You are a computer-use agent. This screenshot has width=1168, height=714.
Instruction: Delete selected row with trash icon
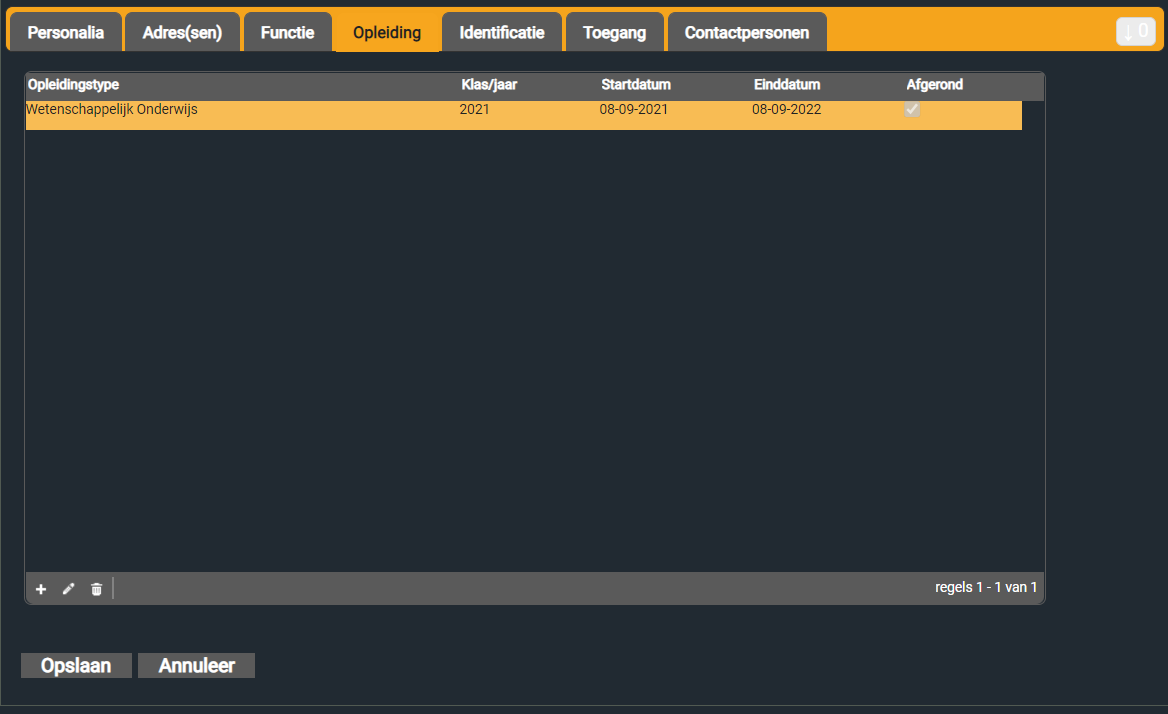[x=96, y=589]
